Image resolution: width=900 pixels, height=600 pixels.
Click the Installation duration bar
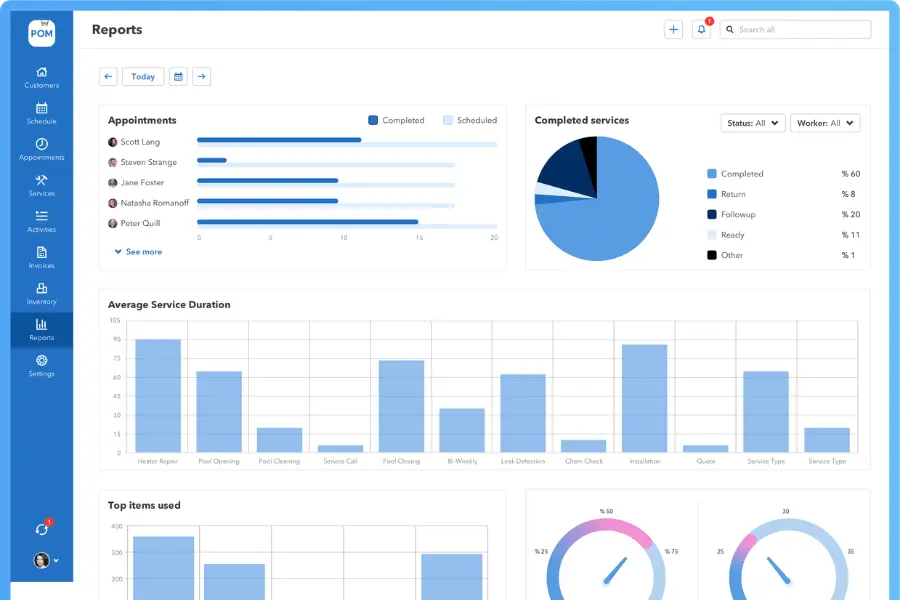(645, 398)
